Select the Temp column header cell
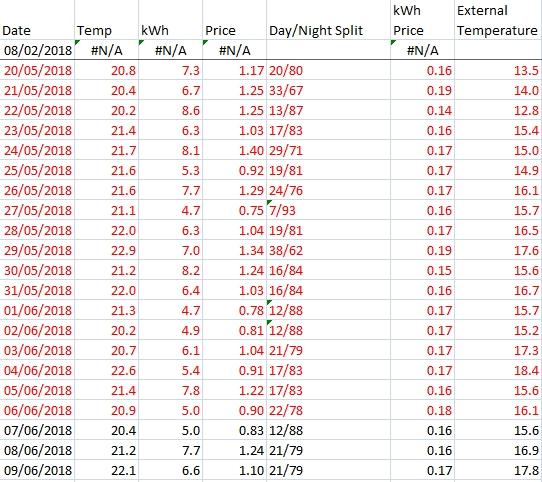The width and height of the screenshot is (542, 482). click(106, 20)
